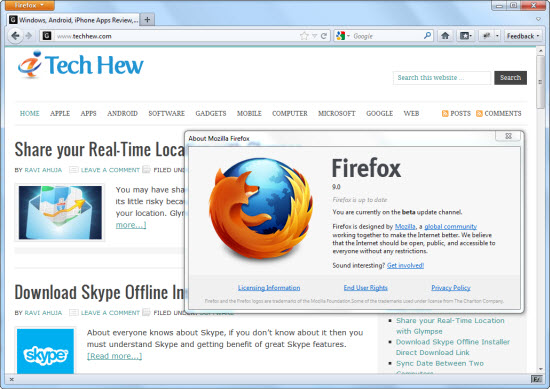The height and width of the screenshot is (389, 550).
Task: Open the URL history dropdown arrow
Action: (x=314, y=36)
